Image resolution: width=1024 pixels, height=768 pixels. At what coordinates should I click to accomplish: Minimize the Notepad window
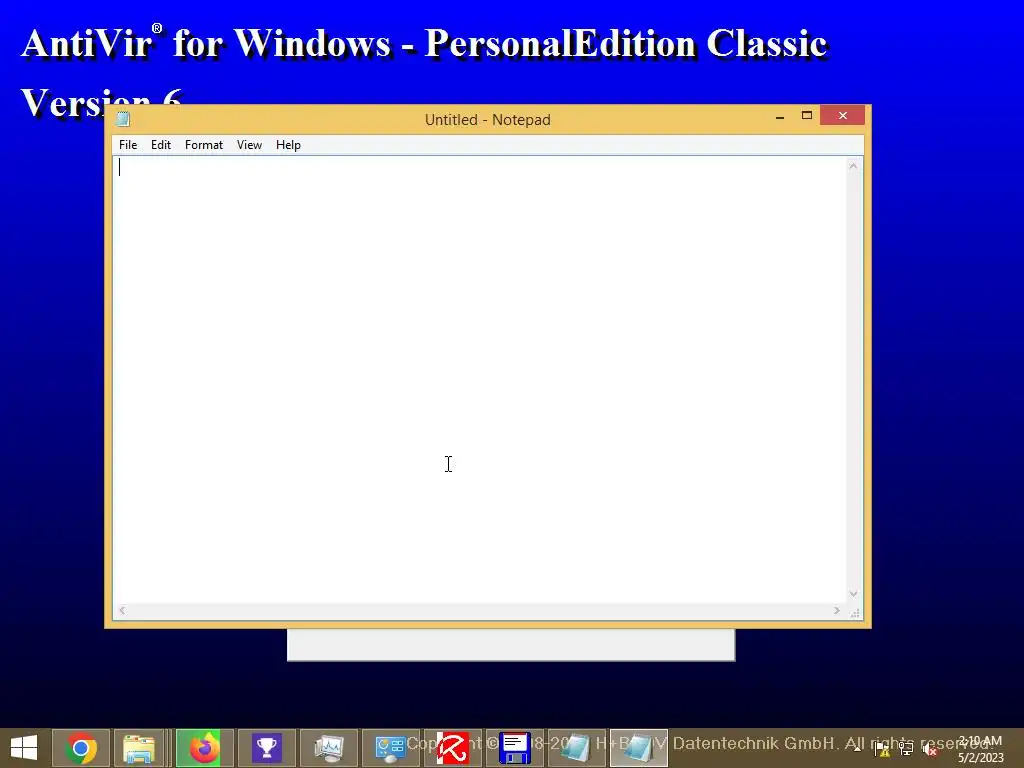[x=780, y=116]
